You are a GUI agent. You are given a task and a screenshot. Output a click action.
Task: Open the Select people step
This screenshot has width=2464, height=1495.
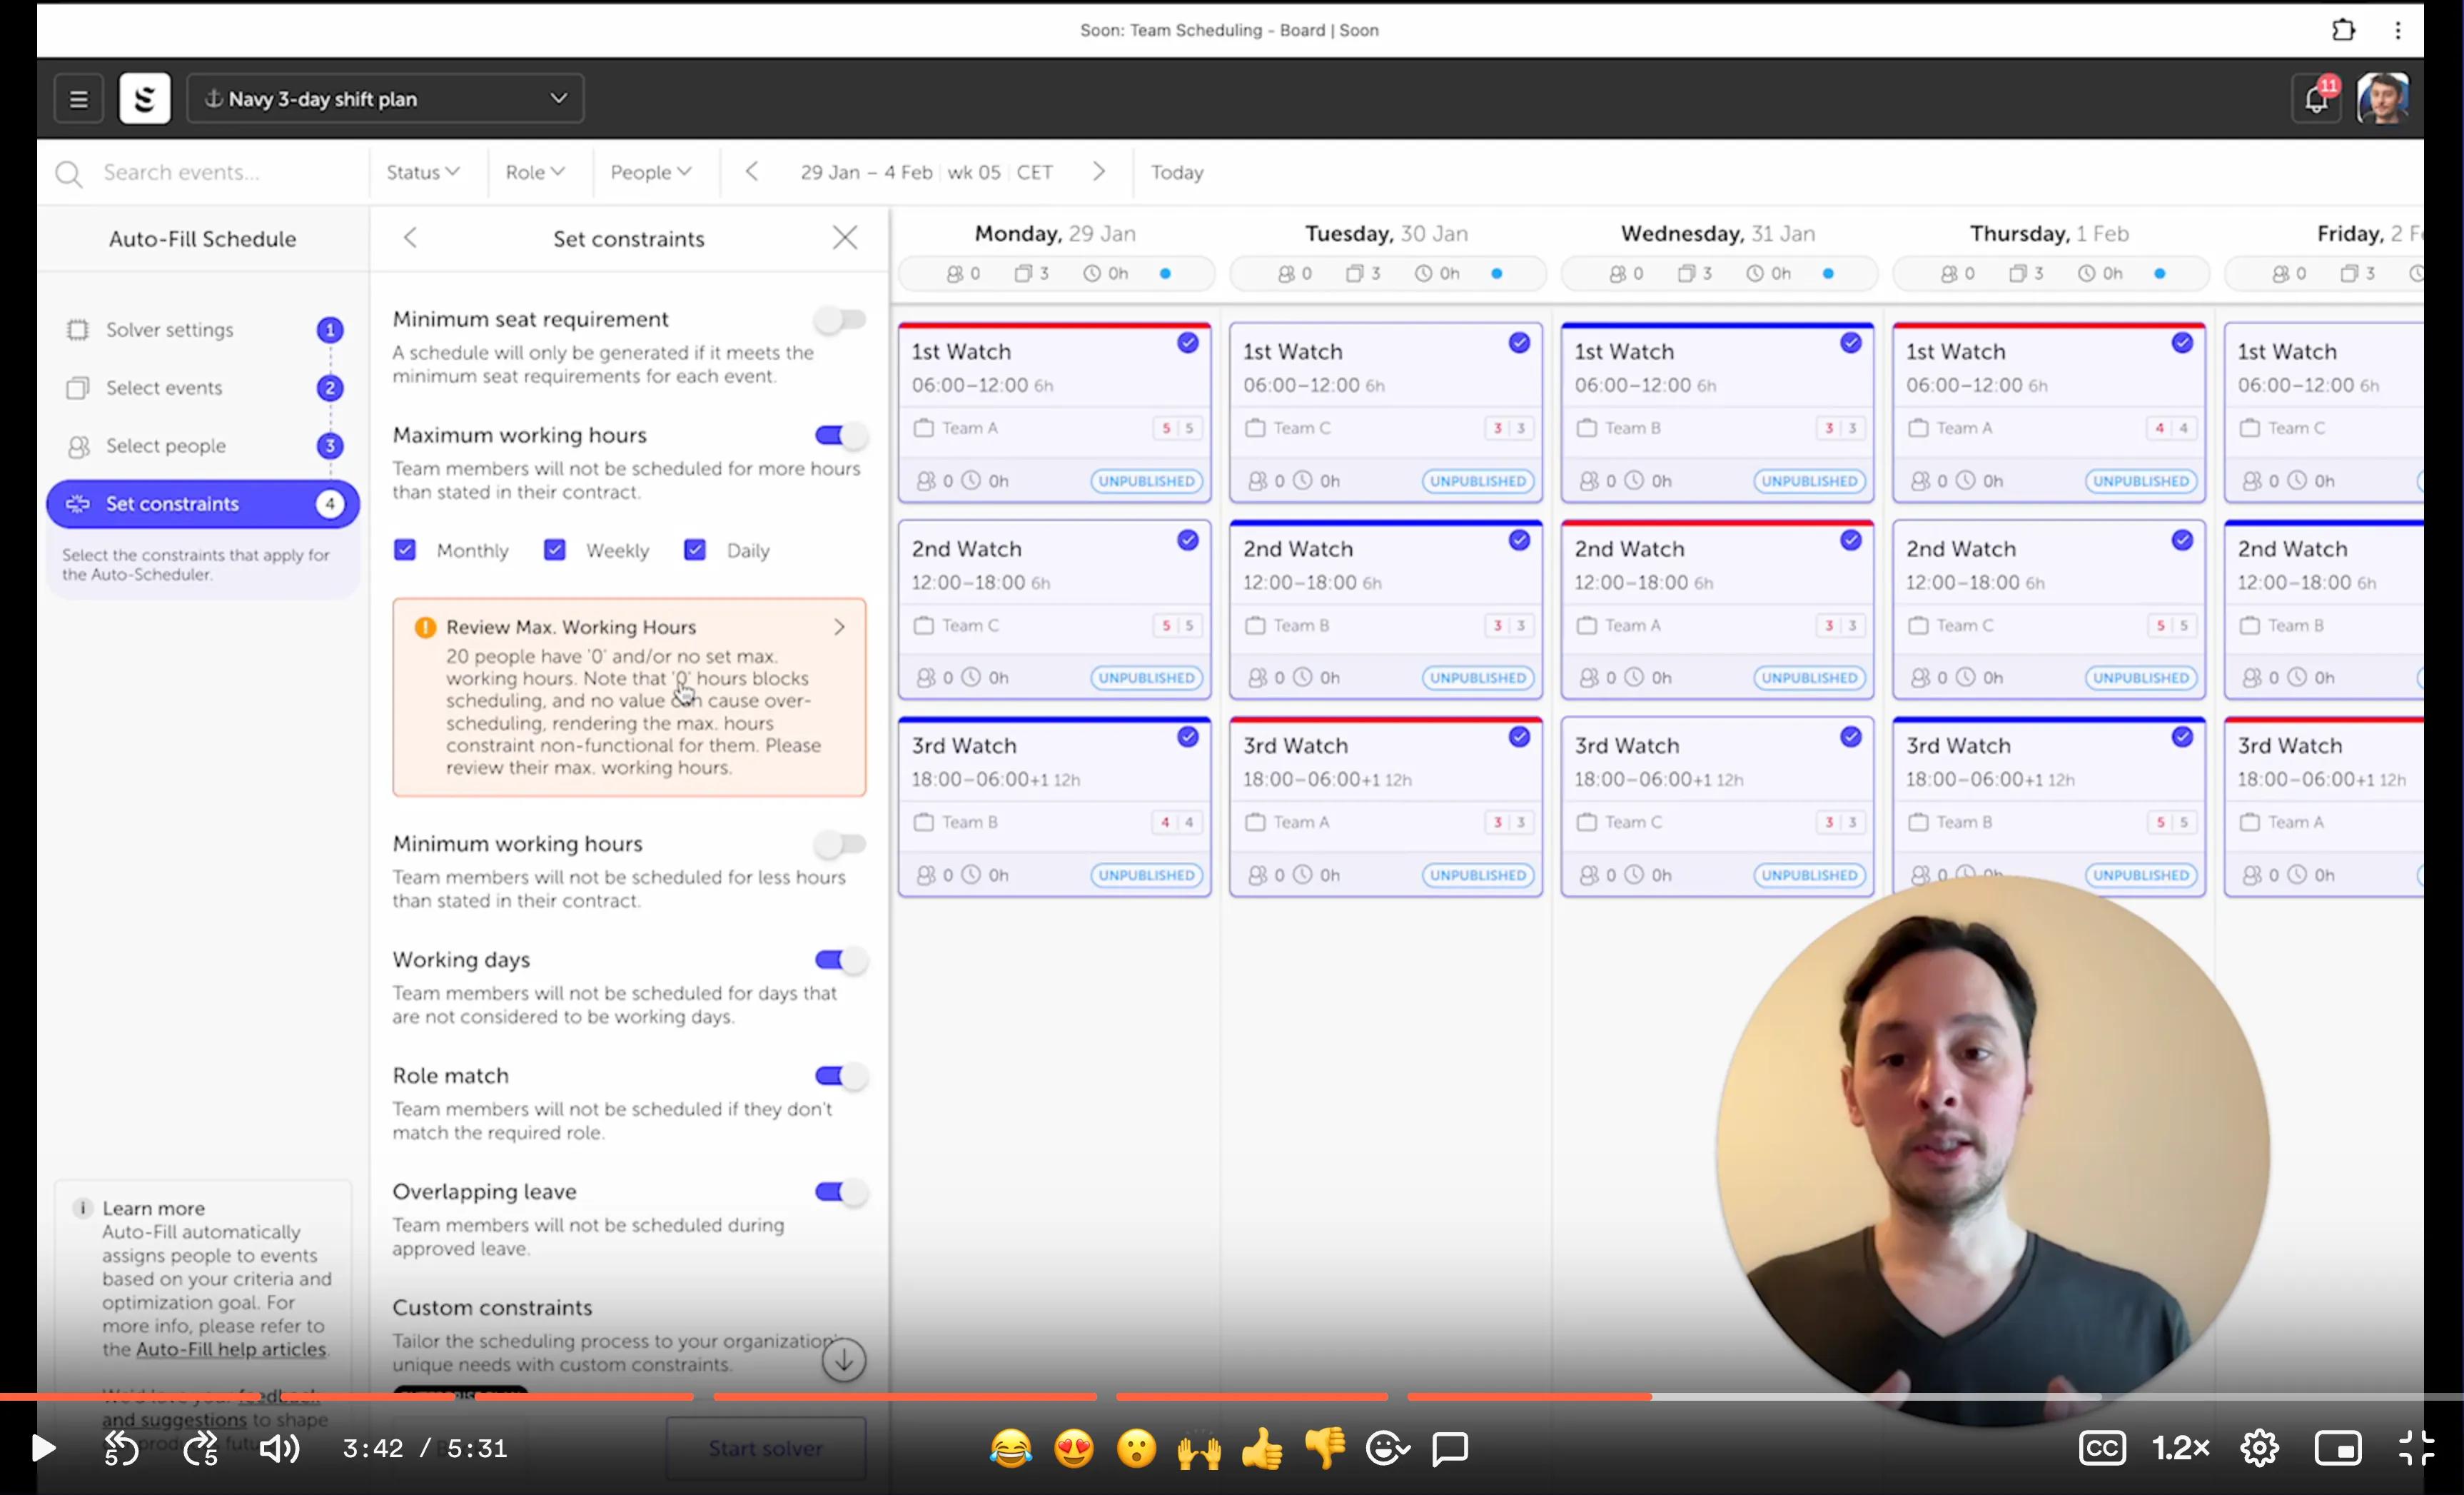click(203, 446)
